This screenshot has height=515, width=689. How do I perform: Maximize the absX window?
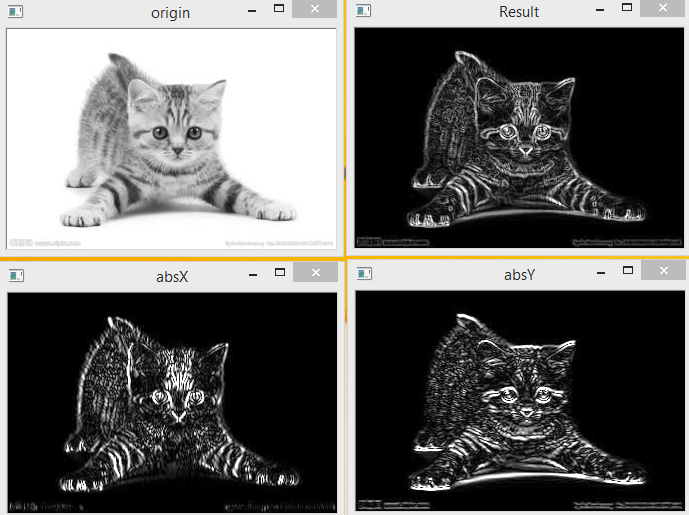[x=280, y=271]
